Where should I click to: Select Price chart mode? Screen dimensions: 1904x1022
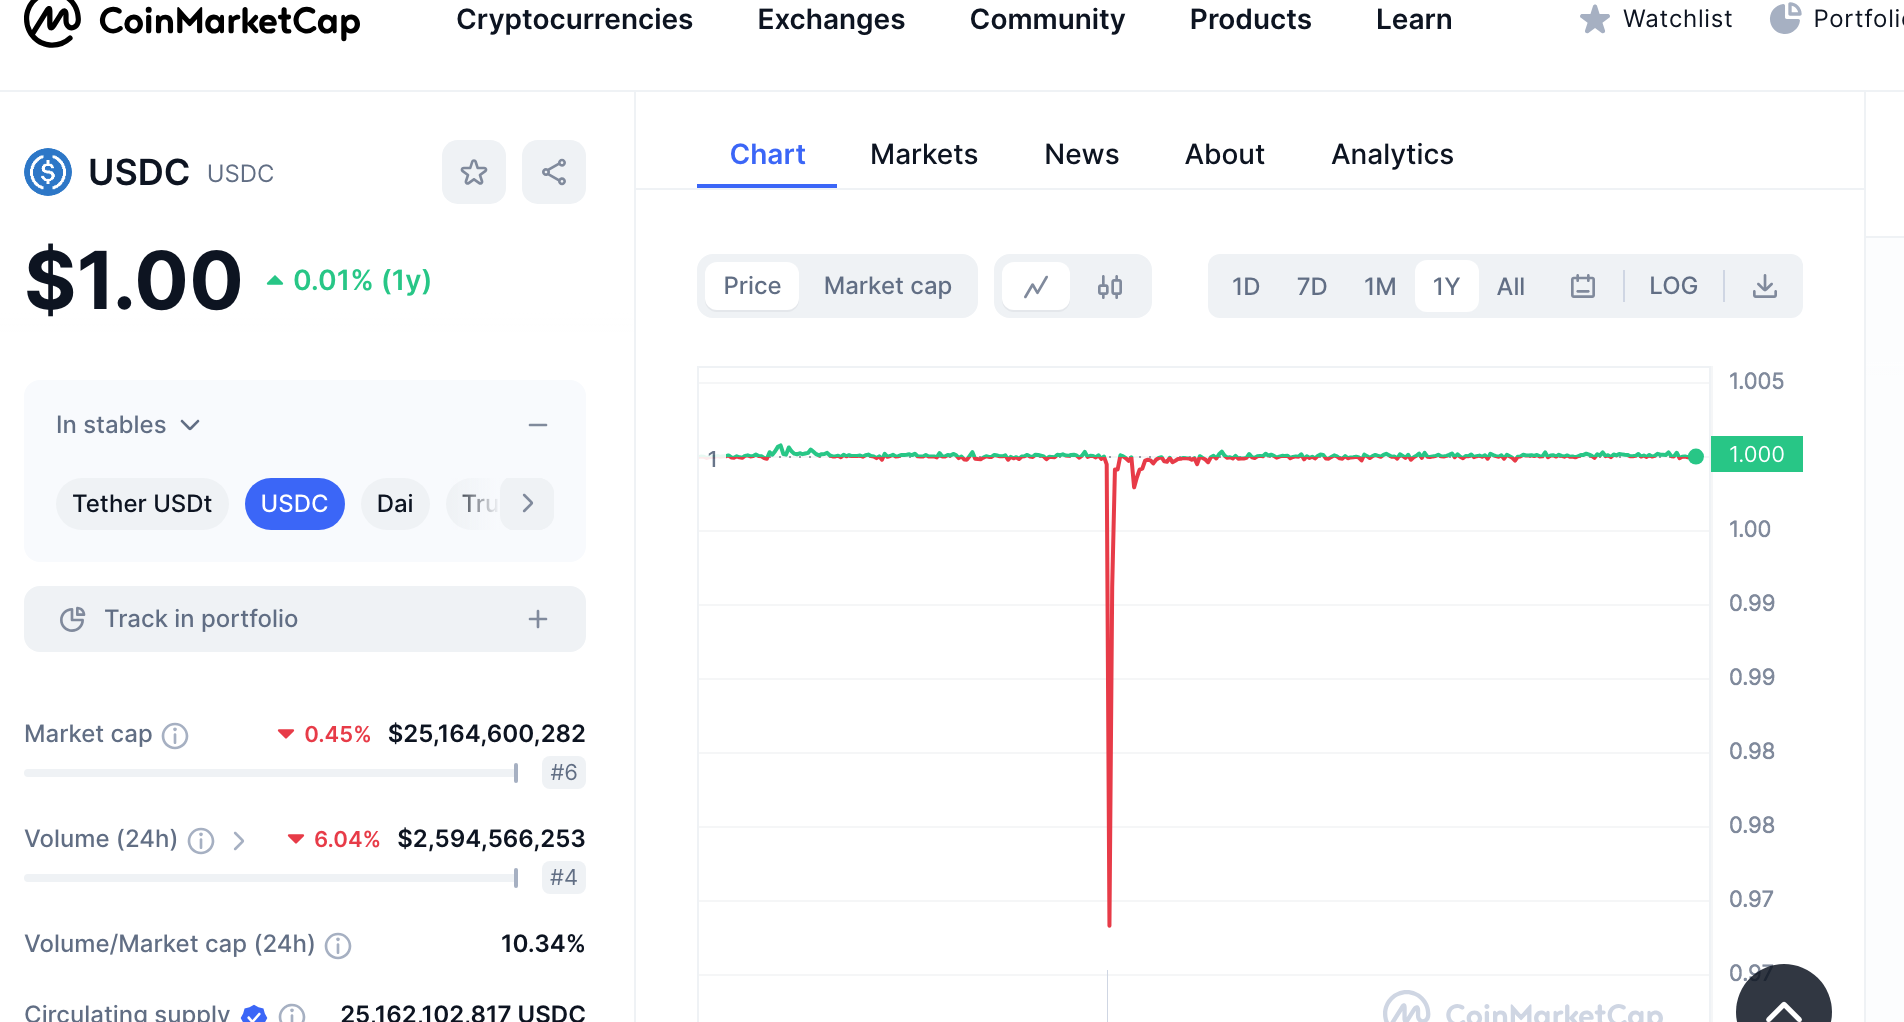tap(752, 286)
